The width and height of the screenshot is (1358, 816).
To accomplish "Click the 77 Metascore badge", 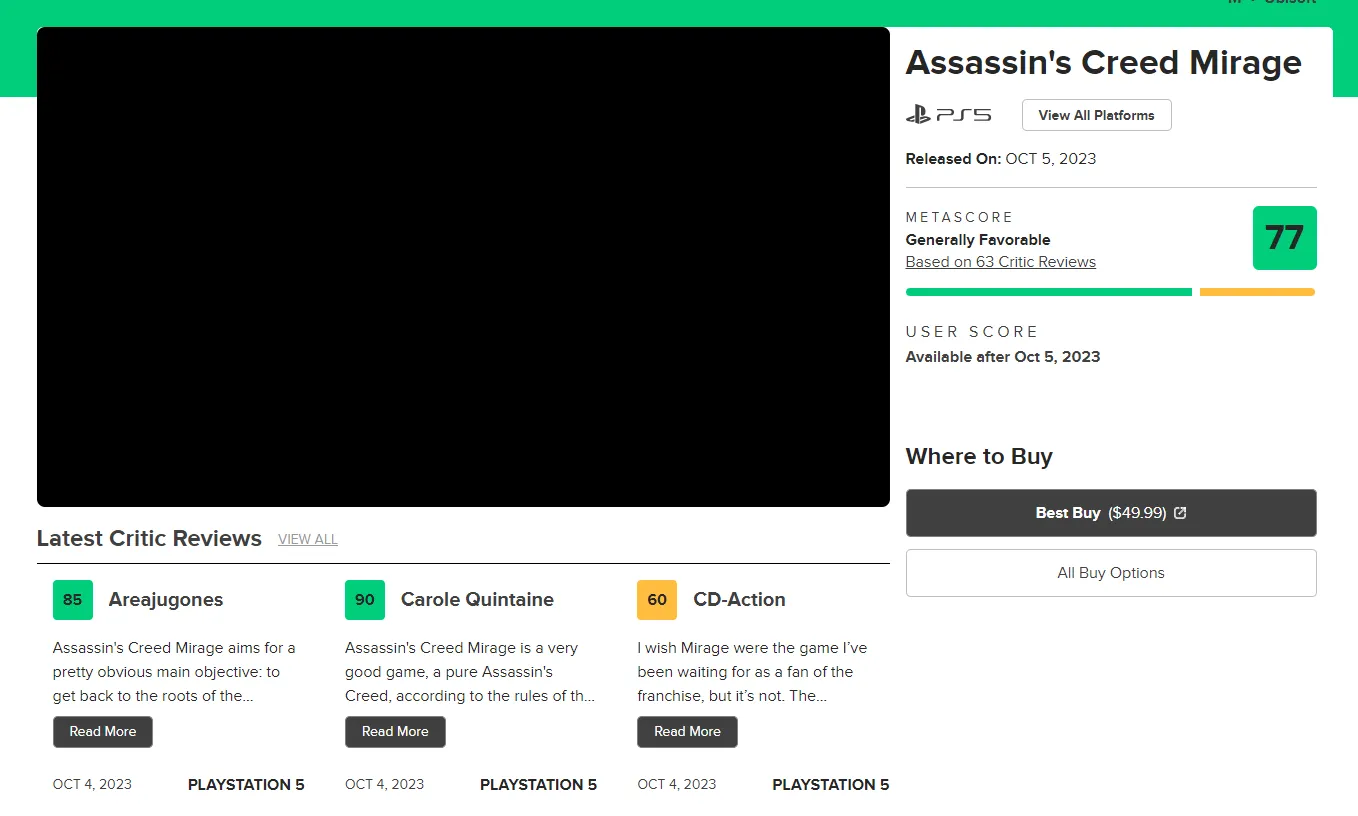I will (x=1284, y=238).
